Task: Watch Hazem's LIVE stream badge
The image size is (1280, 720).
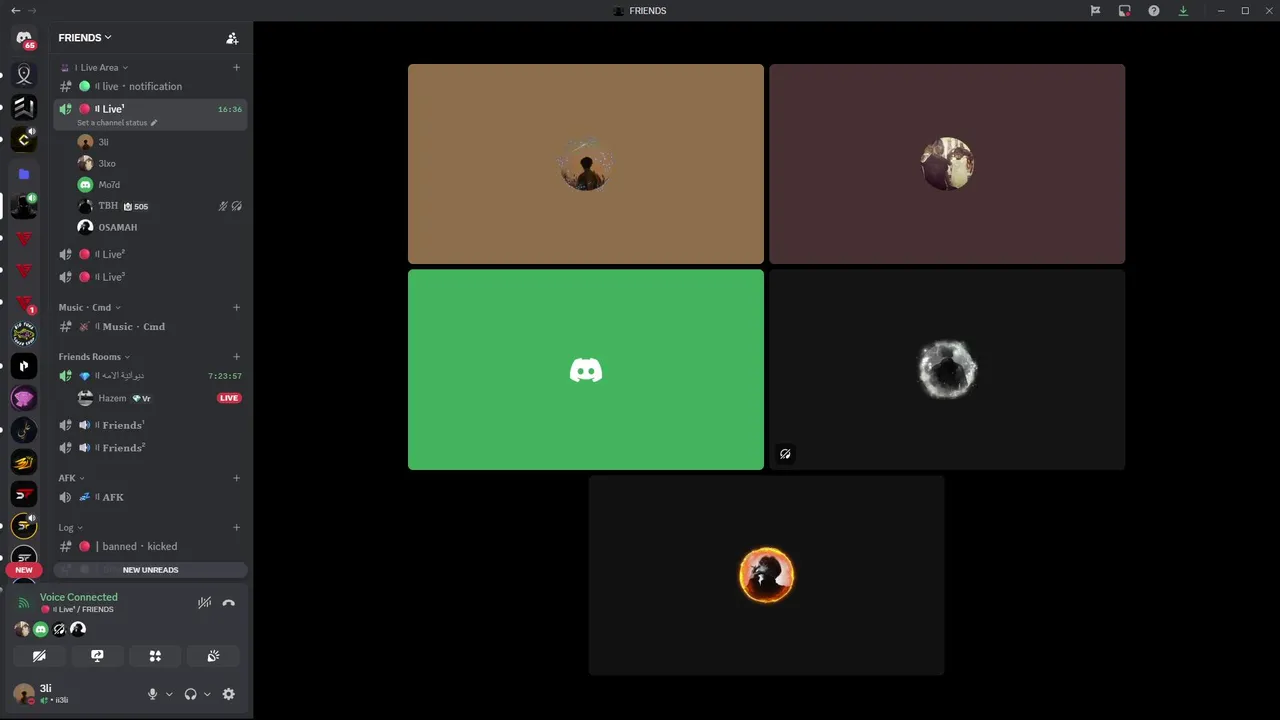Action: coord(229,398)
